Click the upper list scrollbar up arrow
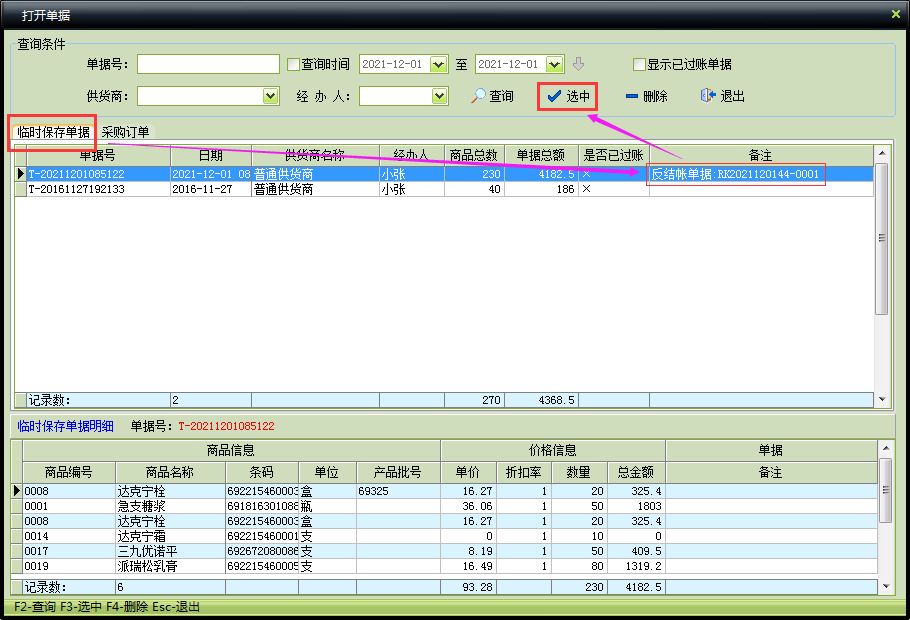The image size is (910, 620). 882,153
